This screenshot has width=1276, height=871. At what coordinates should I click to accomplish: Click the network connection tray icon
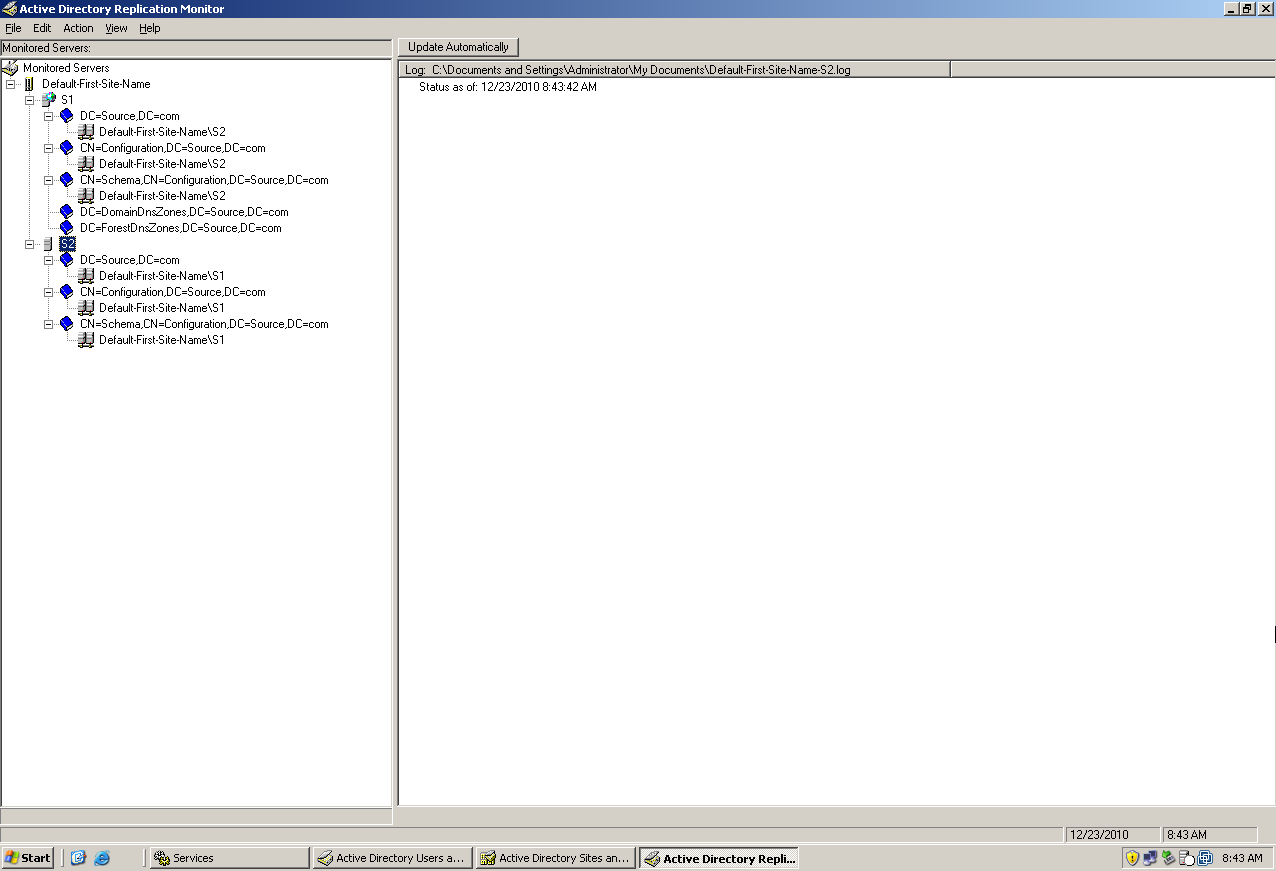pyautogui.click(x=1150, y=858)
